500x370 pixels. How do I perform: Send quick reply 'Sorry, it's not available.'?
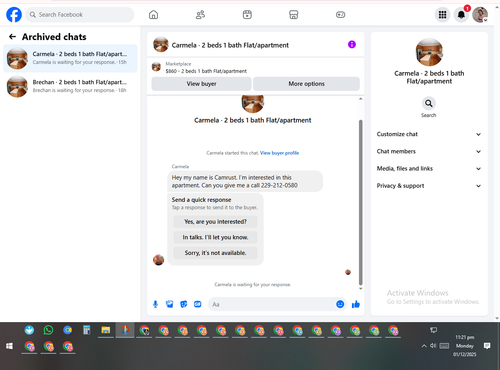click(215, 253)
